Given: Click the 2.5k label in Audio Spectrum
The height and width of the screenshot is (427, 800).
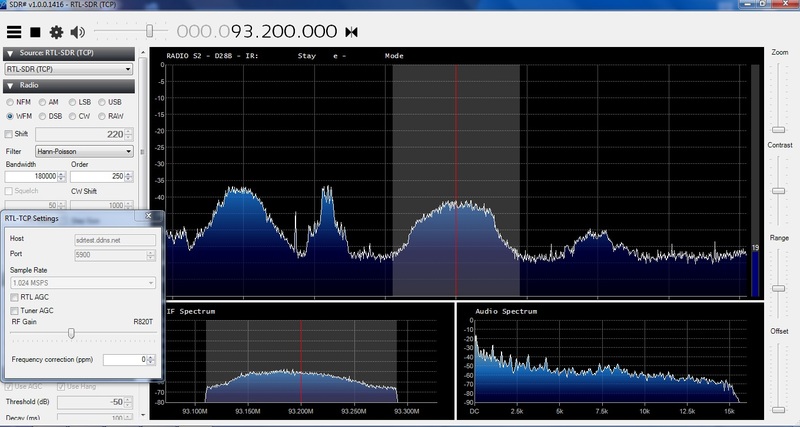Looking at the screenshot, I should pos(517,411).
